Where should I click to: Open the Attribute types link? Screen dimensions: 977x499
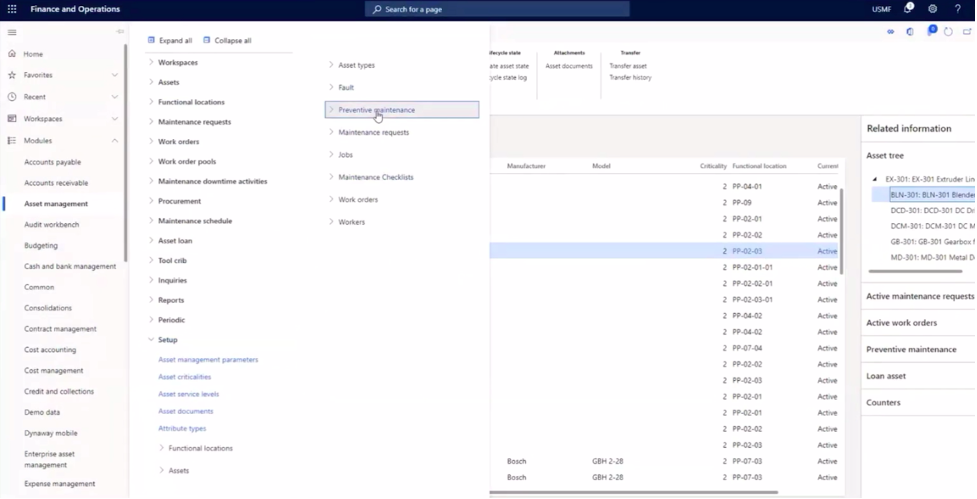(x=182, y=429)
